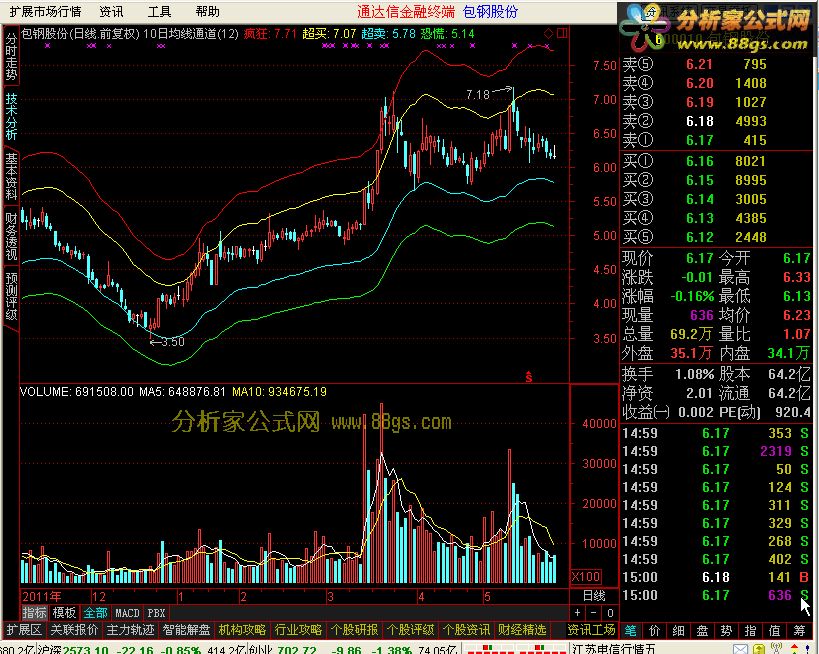Screen dimensions: 819x654
Task: Select the 笔 tick panel tab
Action: click(631, 630)
